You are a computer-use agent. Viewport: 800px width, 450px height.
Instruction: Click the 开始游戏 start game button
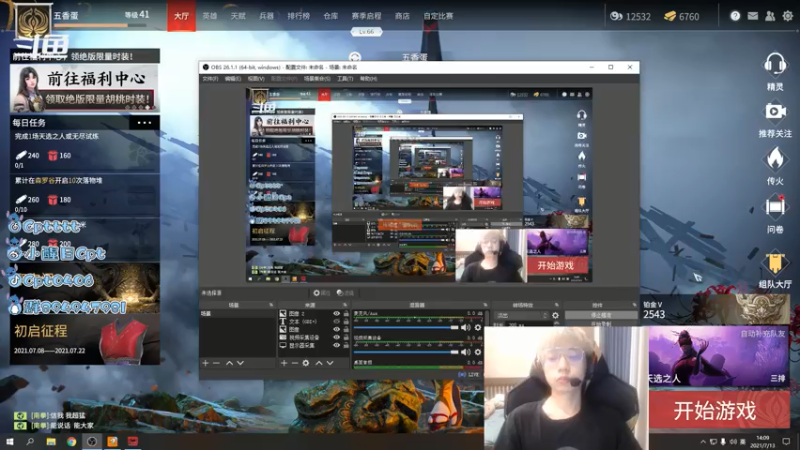(x=719, y=411)
